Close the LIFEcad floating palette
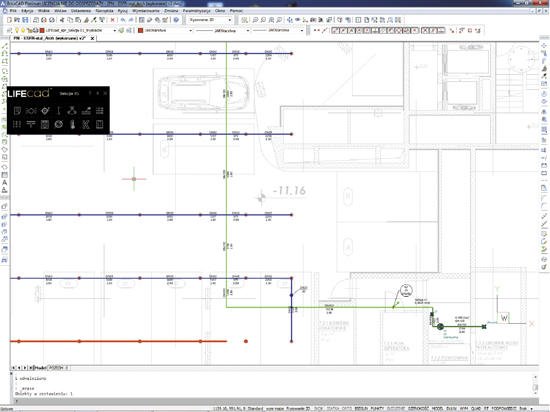 click(x=105, y=93)
